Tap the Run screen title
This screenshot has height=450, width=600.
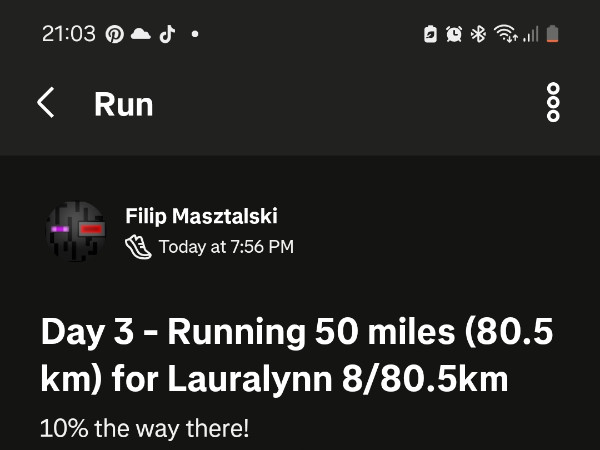point(124,104)
